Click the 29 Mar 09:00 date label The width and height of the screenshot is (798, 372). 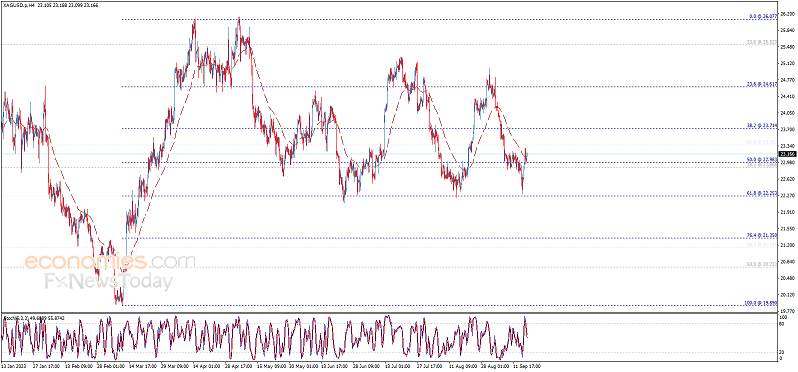pos(176,365)
